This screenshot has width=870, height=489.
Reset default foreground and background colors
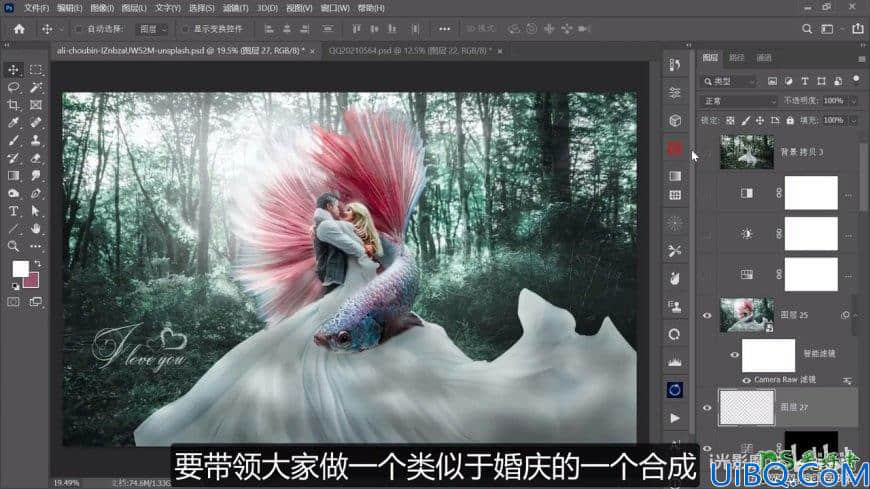point(16,286)
